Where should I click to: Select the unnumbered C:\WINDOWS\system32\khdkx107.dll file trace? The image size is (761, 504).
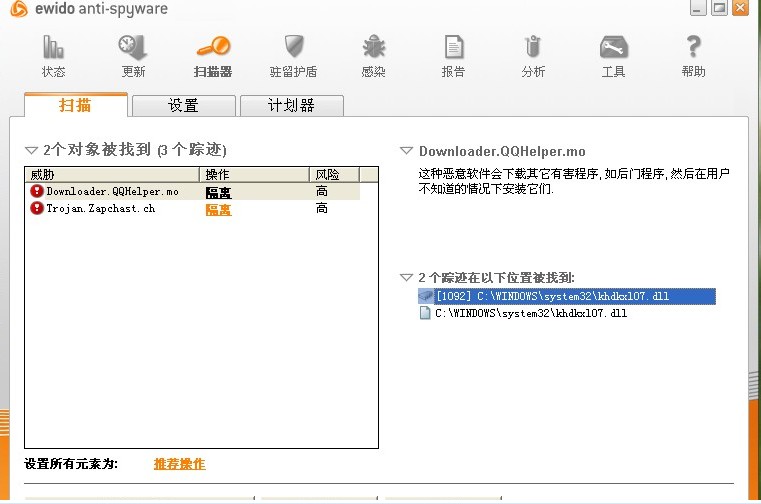pos(523,313)
